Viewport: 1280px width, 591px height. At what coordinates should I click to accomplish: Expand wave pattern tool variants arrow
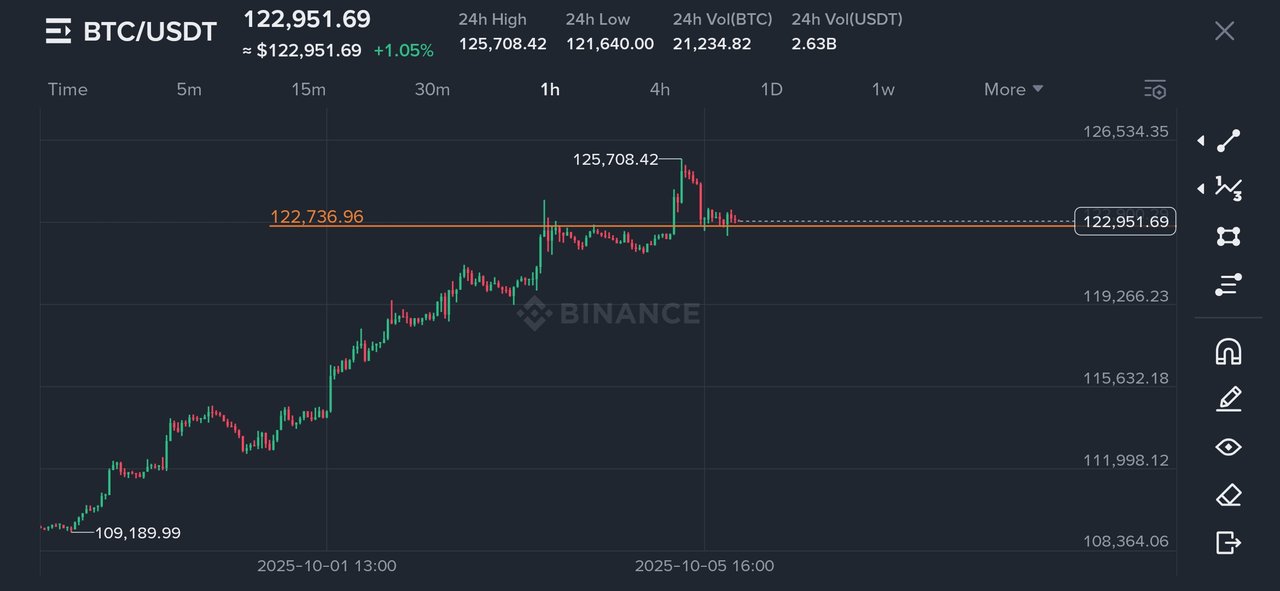tap(1201, 188)
